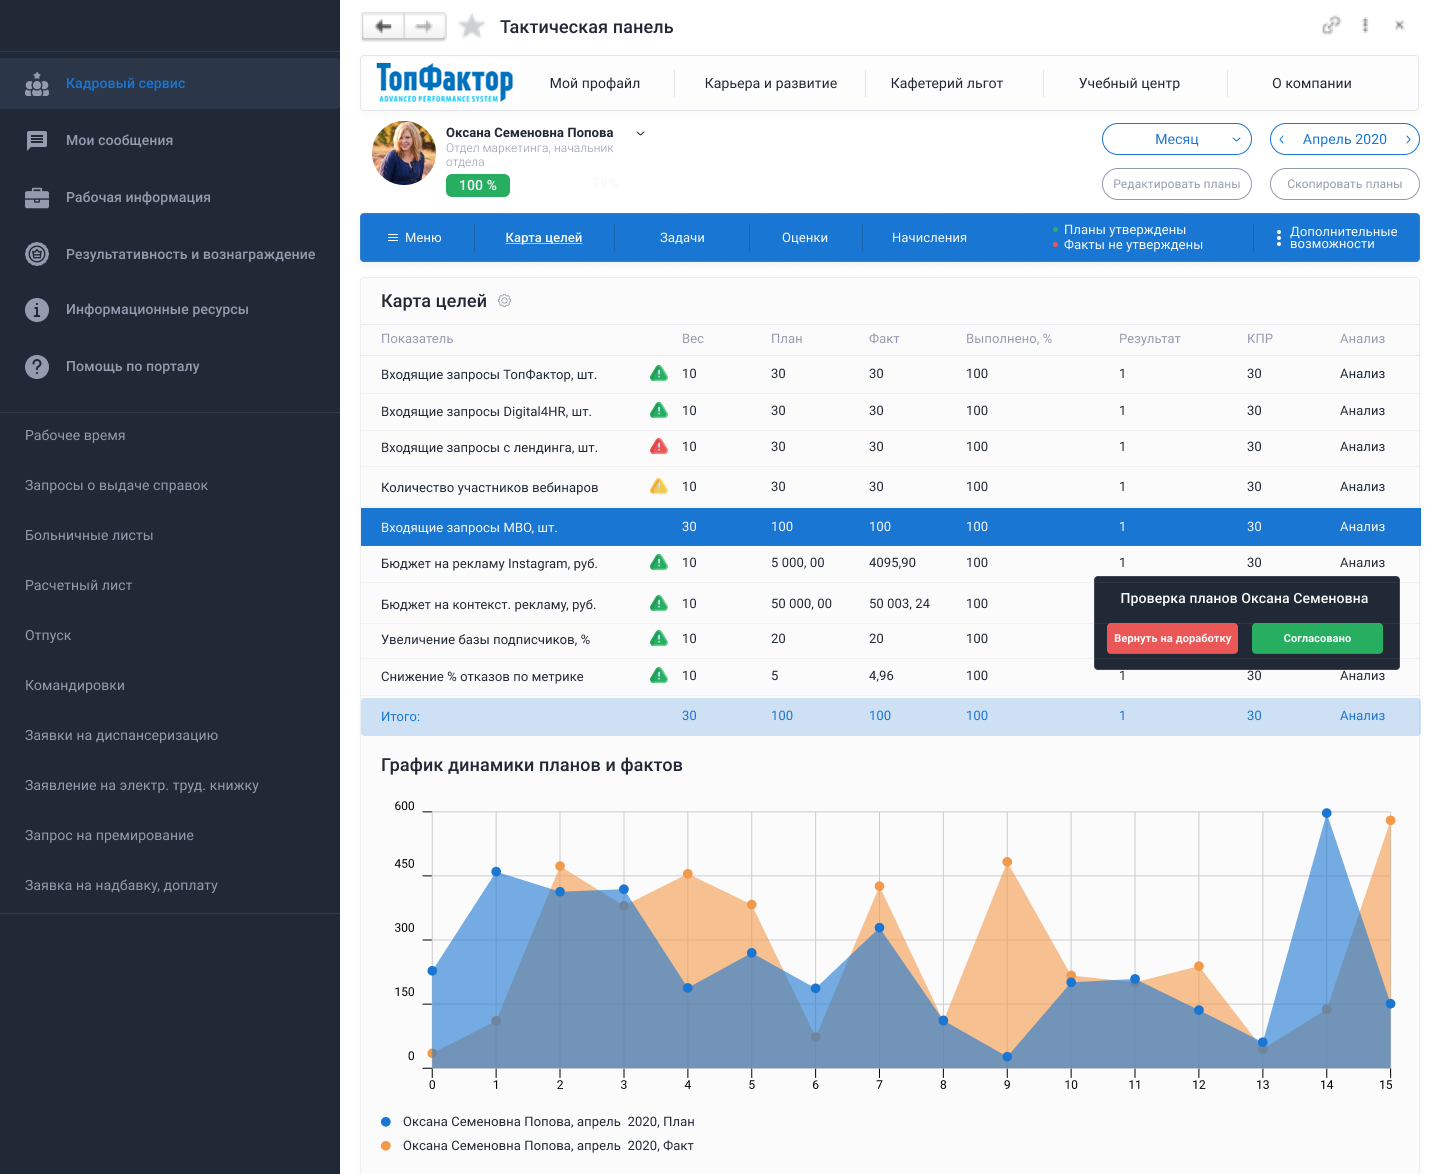Click the yellow warning icon for вебинаров row
1440x1174 pixels.
coord(659,487)
